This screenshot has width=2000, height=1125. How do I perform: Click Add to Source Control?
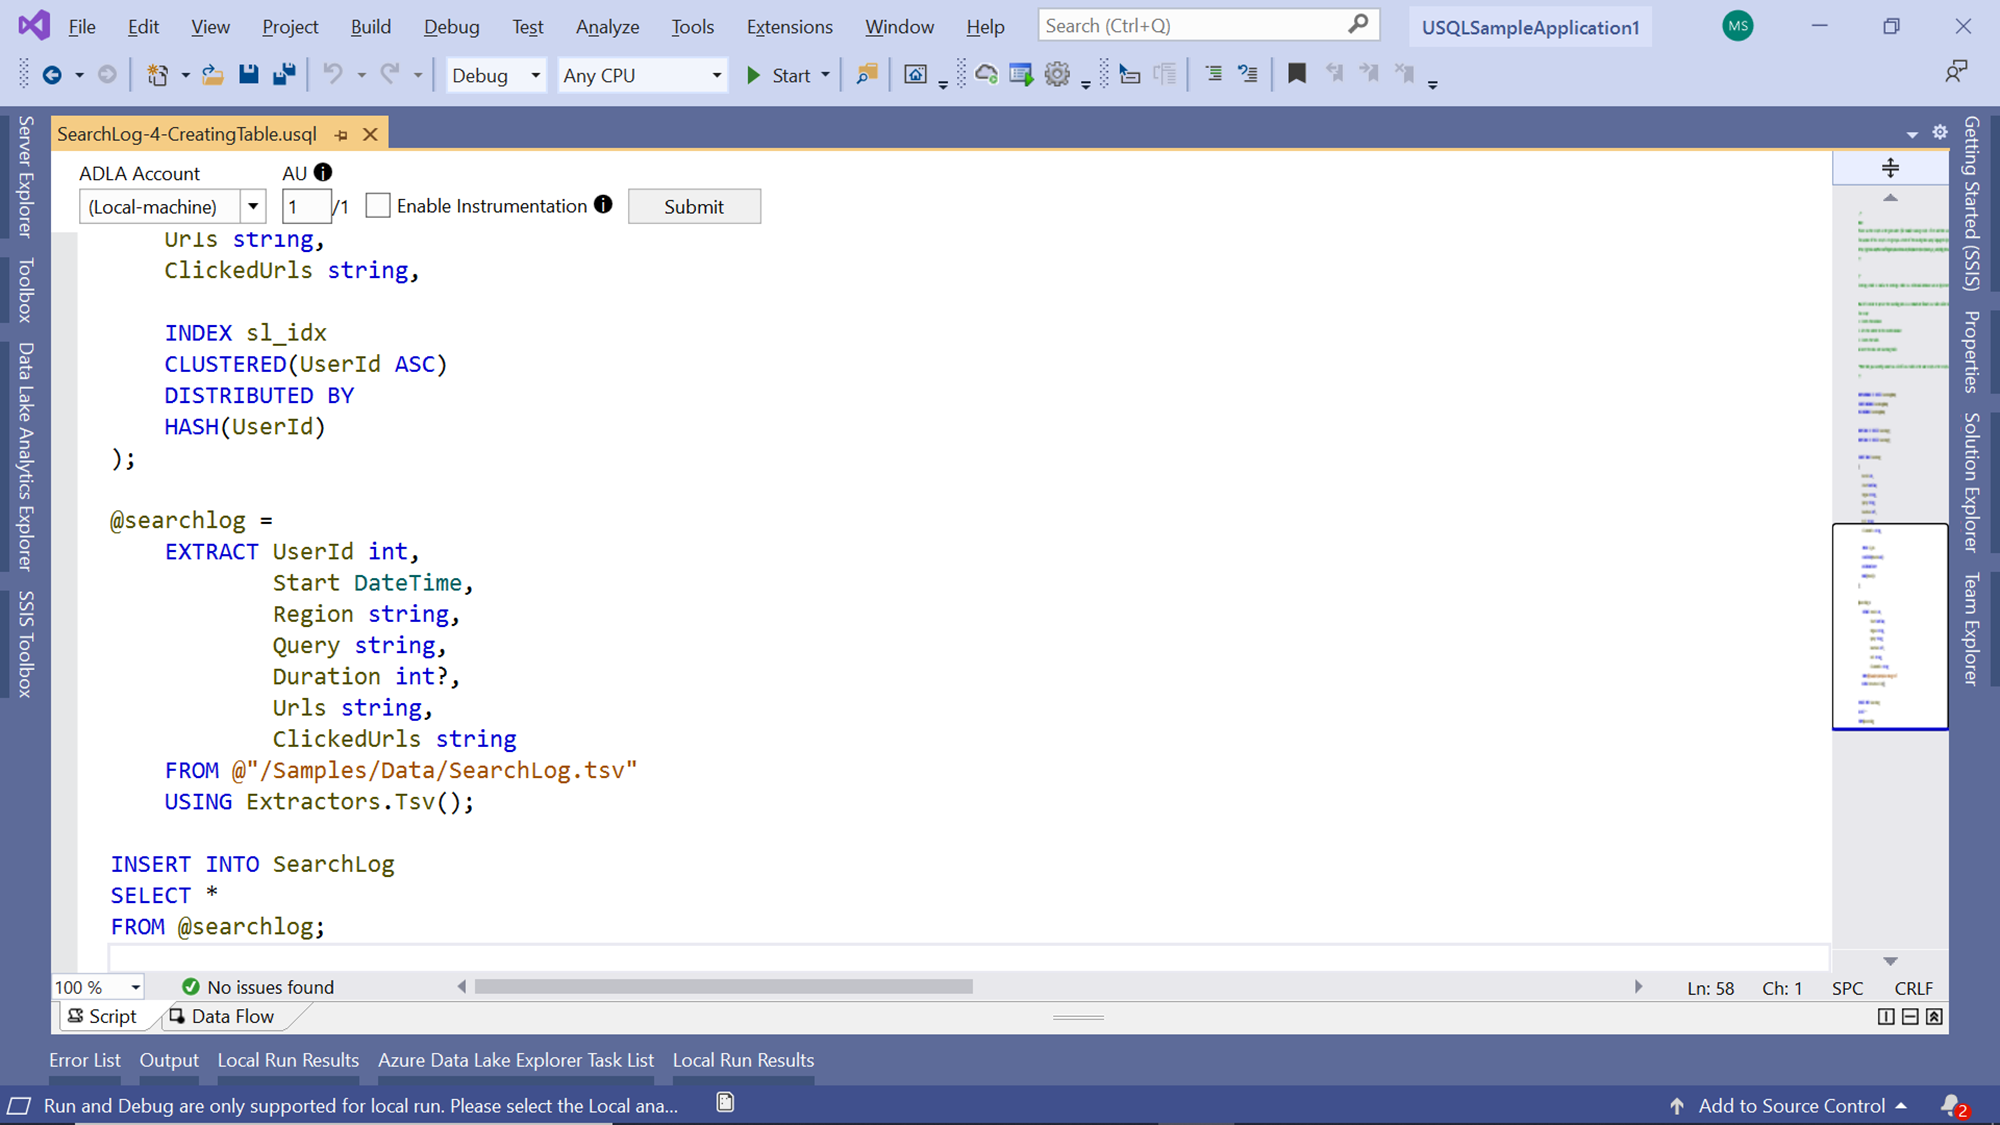(1790, 1105)
